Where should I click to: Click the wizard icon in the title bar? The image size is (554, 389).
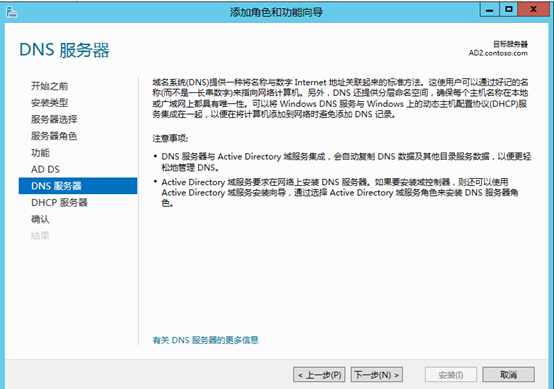point(12,12)
